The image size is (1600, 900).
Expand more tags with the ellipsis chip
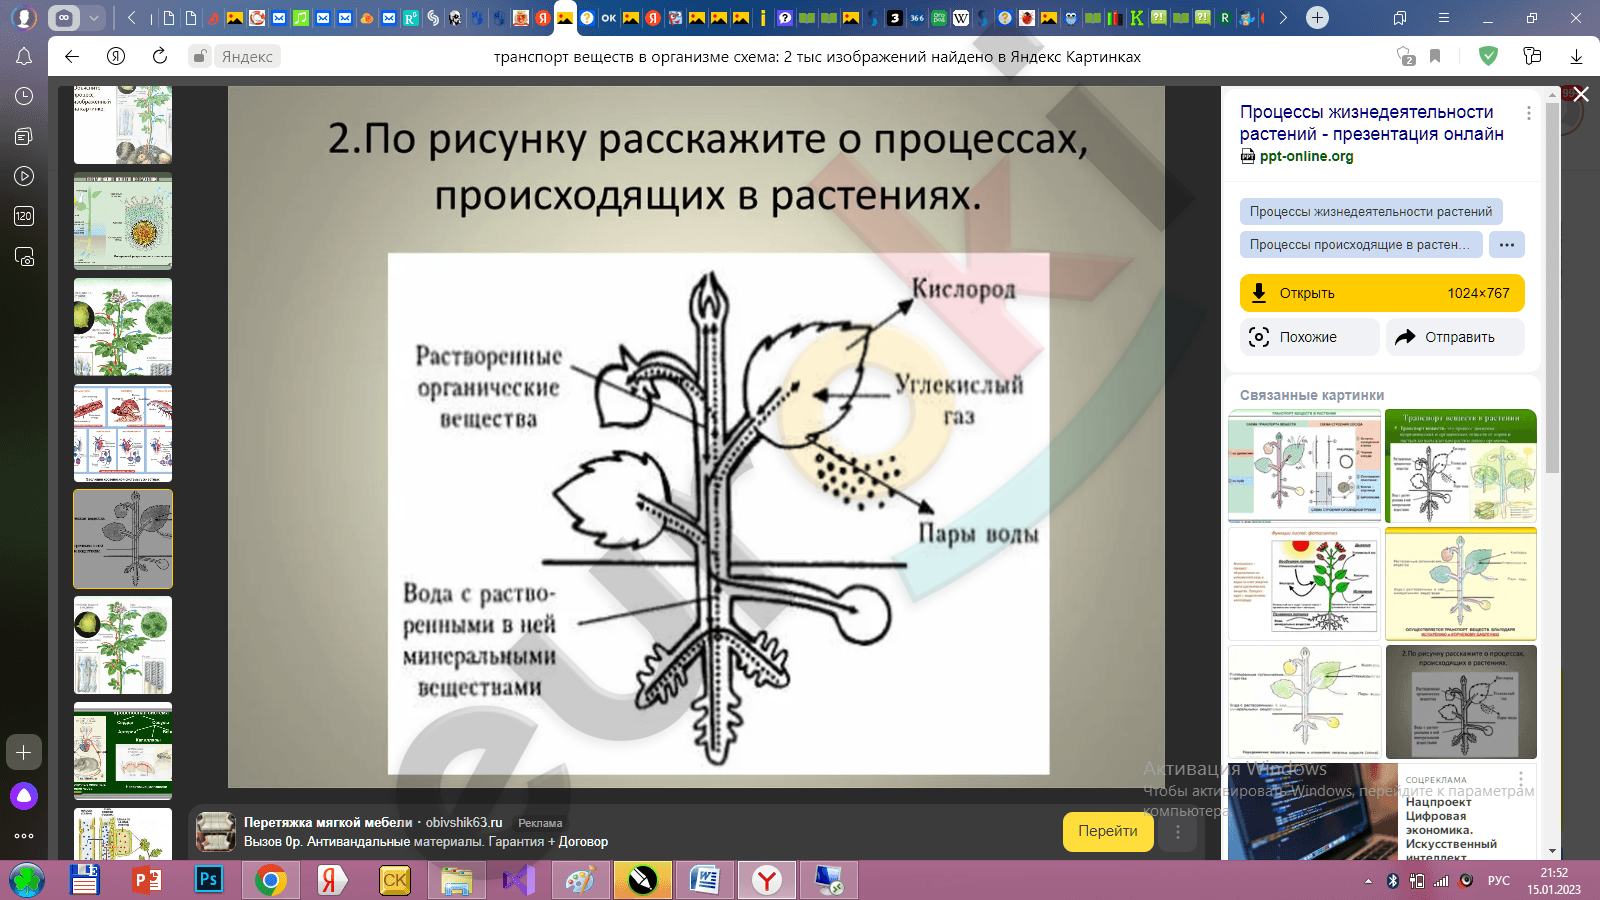tap(1507, 245)
